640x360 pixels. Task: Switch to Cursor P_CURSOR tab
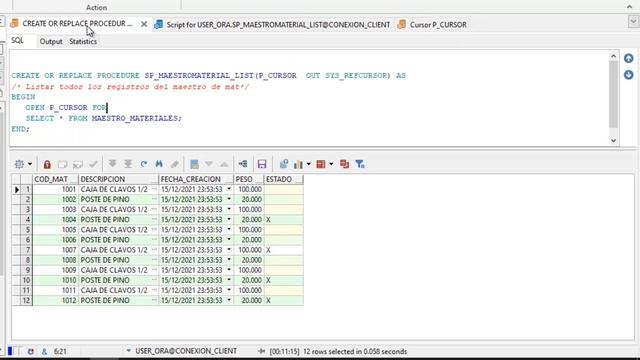(432, 24)
